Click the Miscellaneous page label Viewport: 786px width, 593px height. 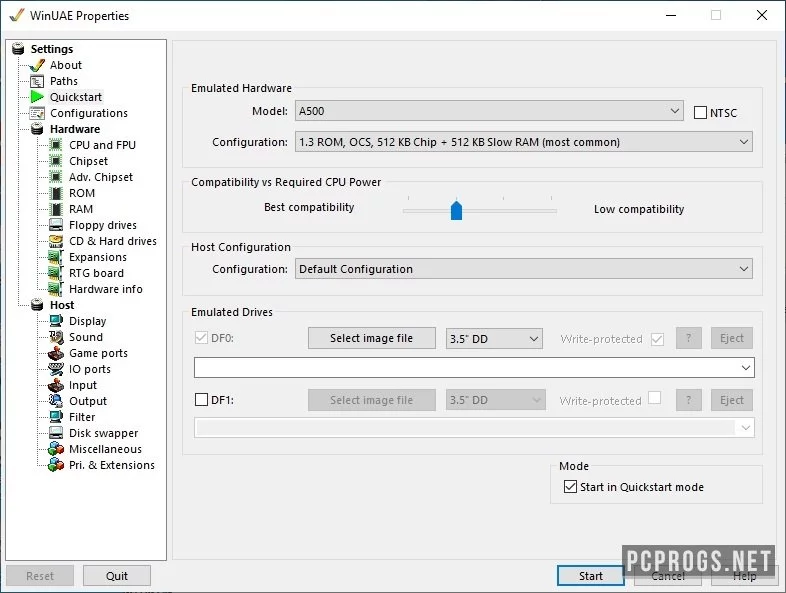[x=105, y=449]
